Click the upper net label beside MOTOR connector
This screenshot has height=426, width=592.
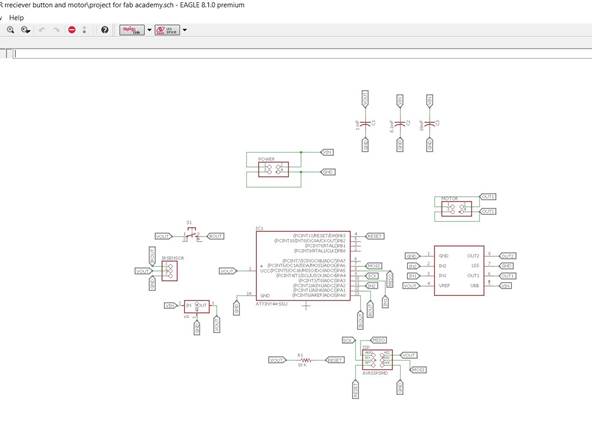(x=488, y=197)
